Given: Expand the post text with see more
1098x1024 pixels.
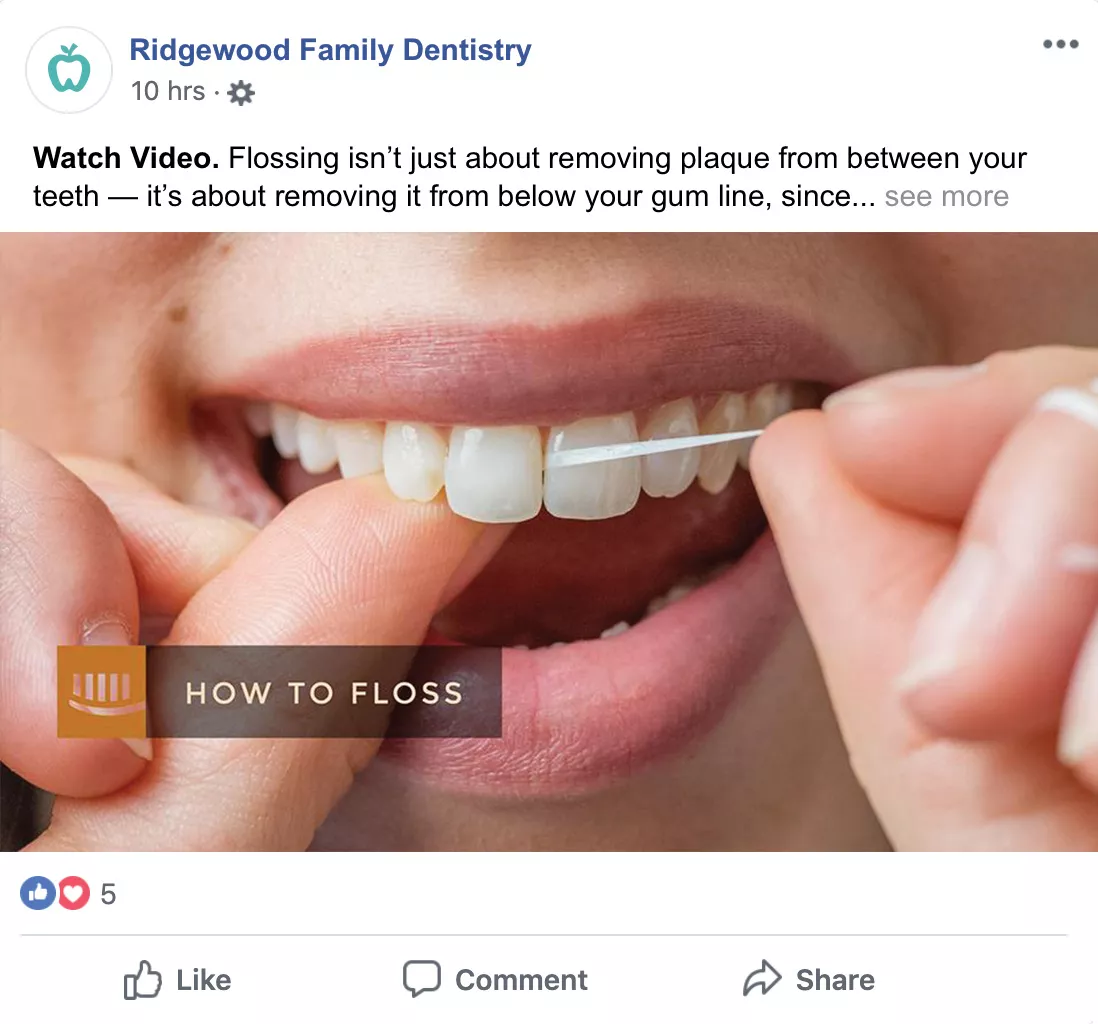Looking at the screenshot, I should coord(945,196).
